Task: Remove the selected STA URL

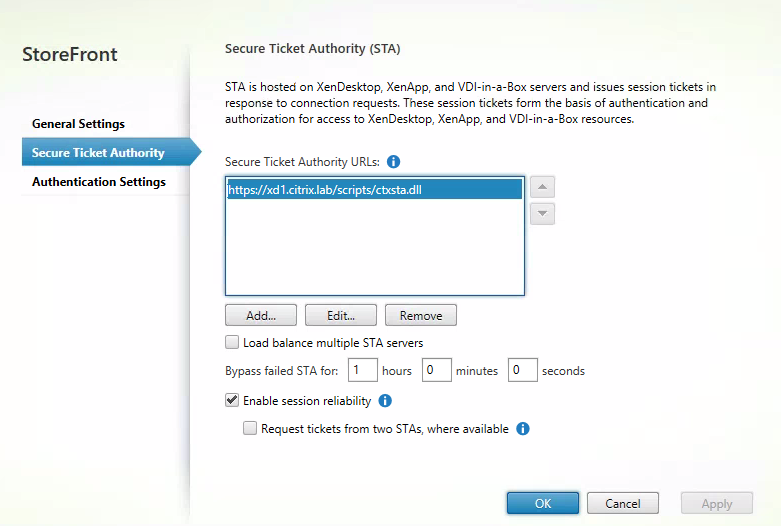Action: [420, 315]
